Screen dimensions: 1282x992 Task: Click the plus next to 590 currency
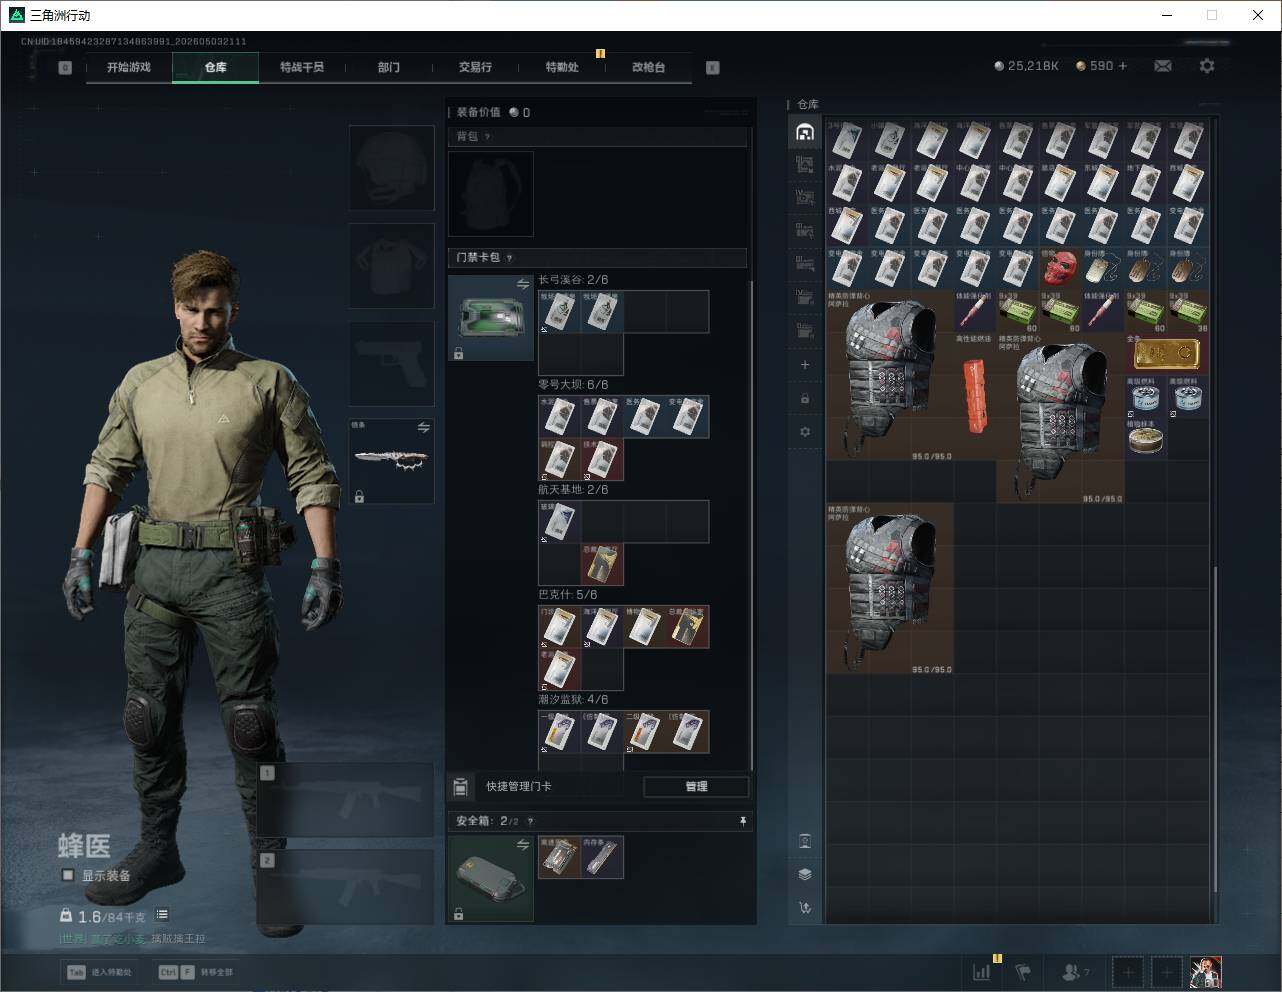[x=1123, y=66]
